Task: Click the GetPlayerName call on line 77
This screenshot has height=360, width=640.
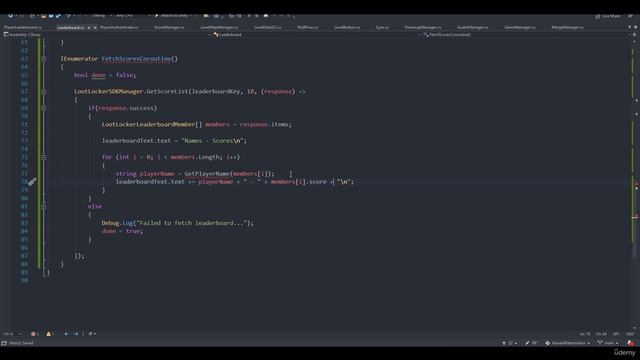Action: (x=207, y=173)
